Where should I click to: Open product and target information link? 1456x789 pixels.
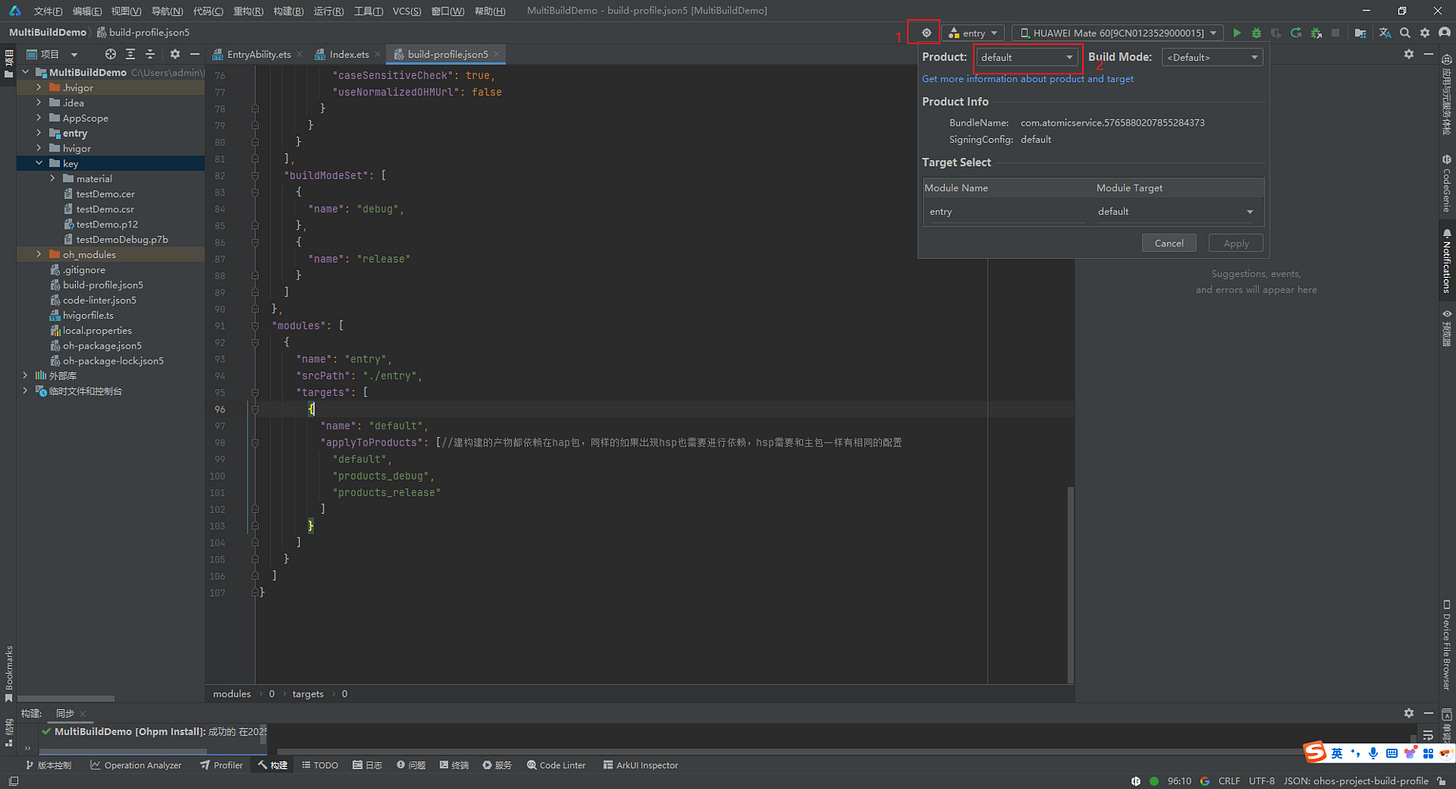coord(1028,79)
